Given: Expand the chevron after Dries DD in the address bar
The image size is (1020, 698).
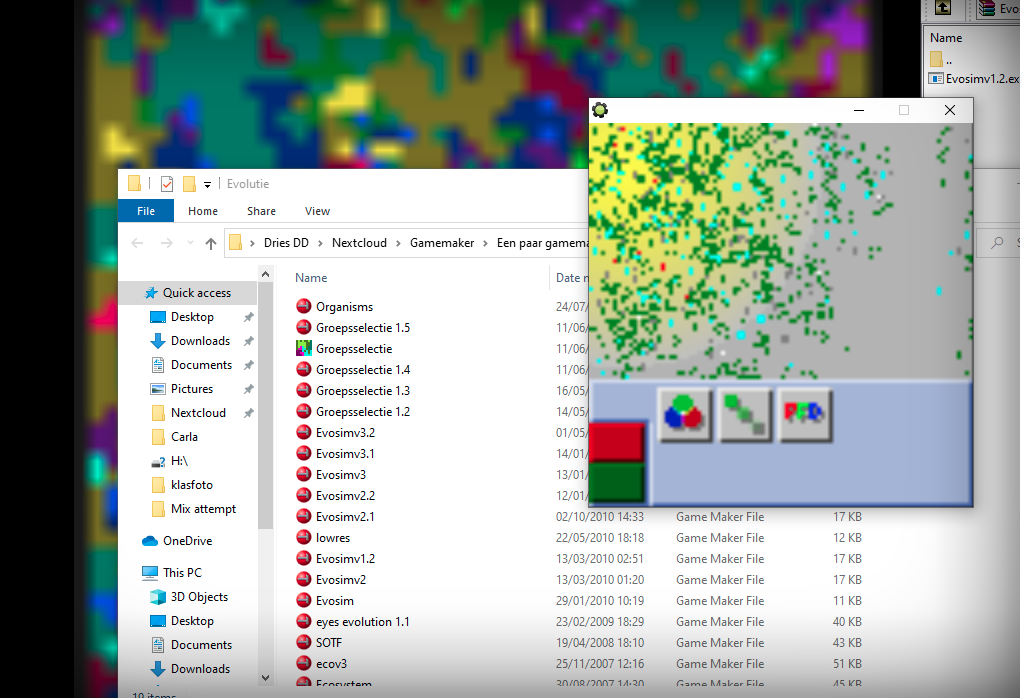Looking at the screenshot, I should coord(321,243).
